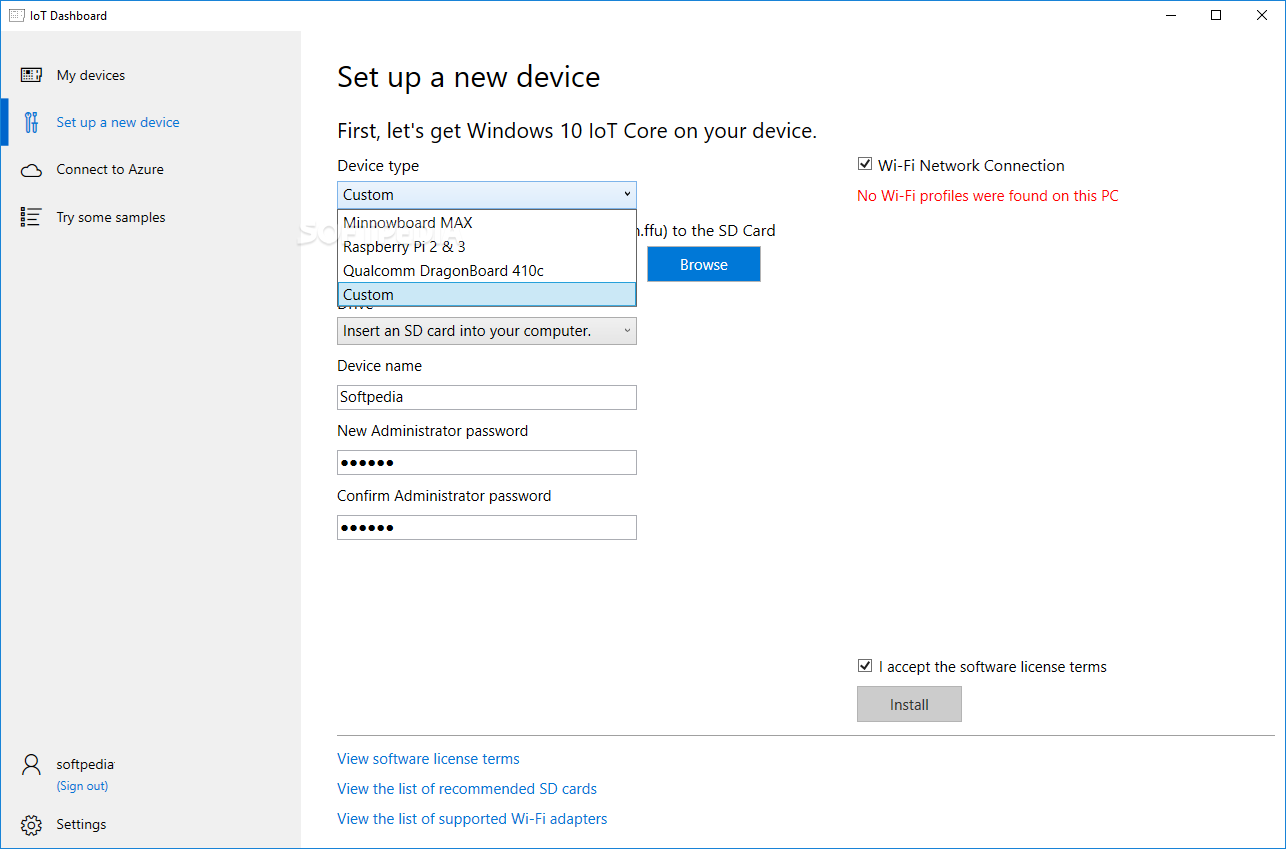This screenshot has width=1286, height=849.
Task: View the list of recommended SD cards
Action: [x=467, y=789]
